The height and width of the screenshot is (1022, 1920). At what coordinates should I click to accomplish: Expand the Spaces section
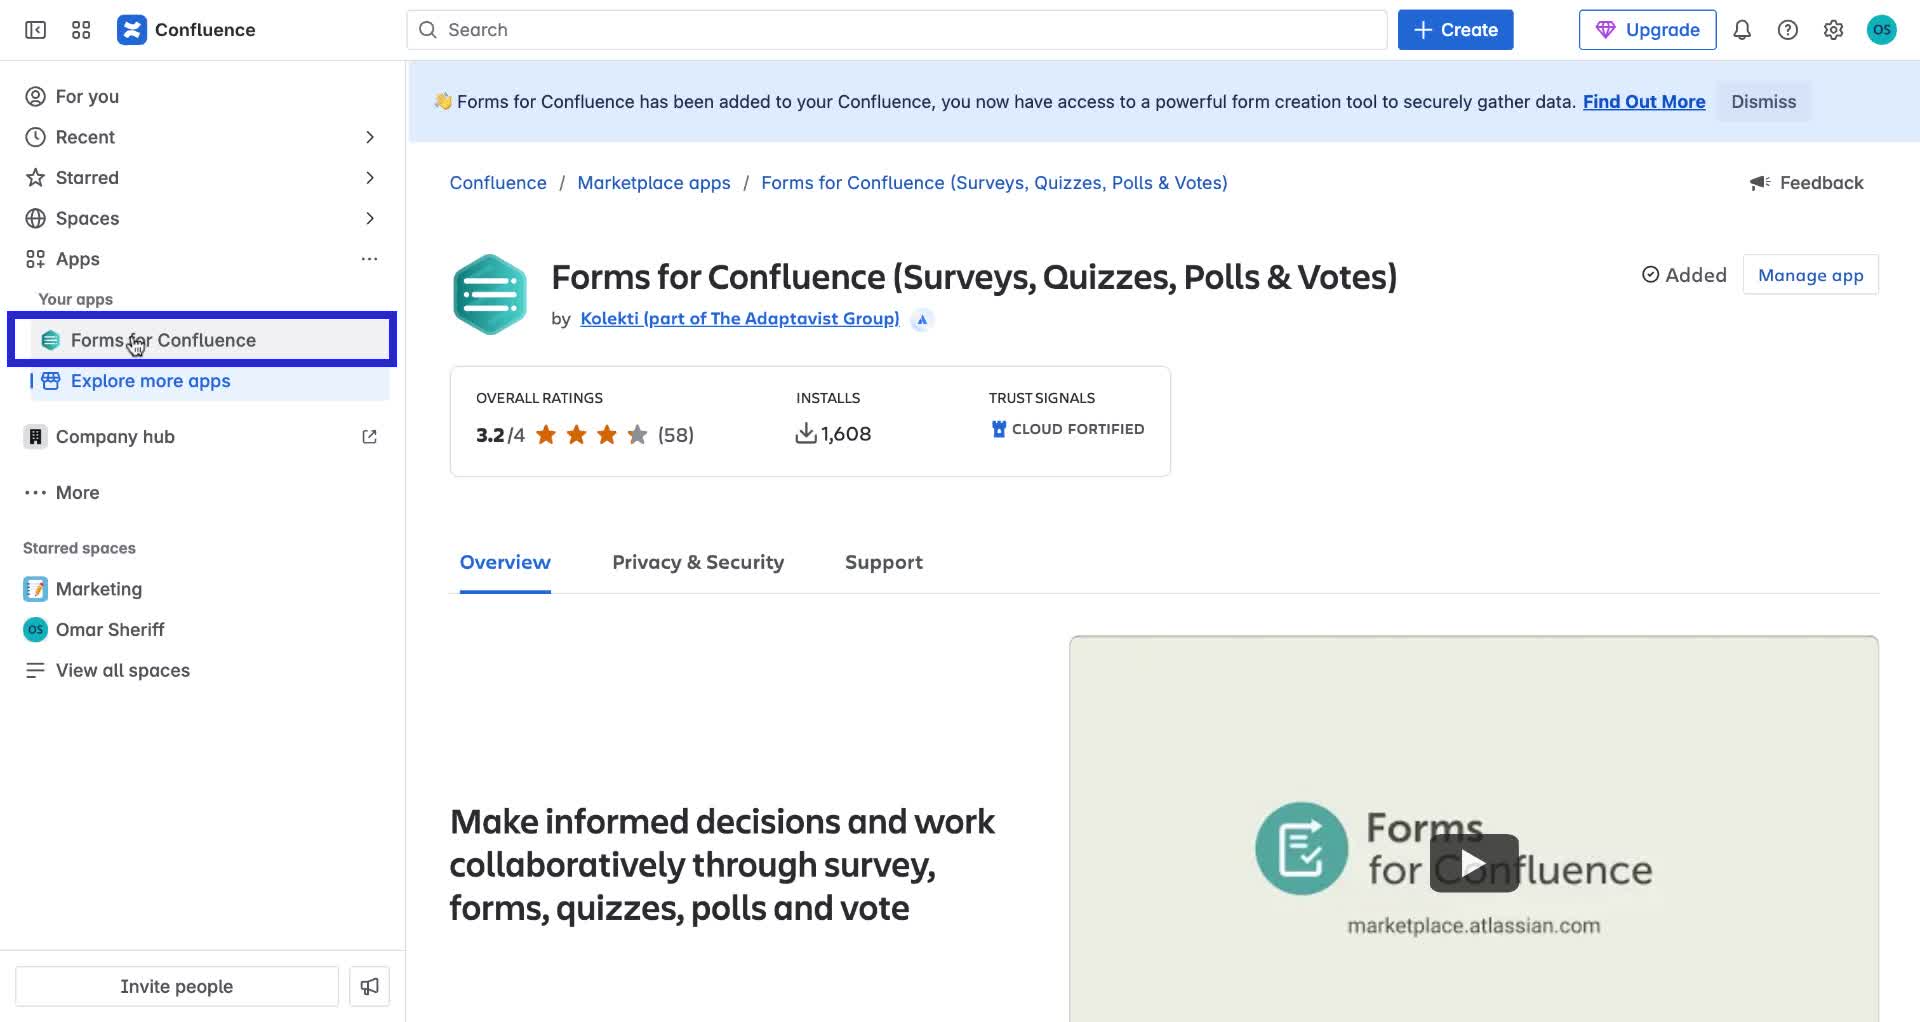pos(369,218)
